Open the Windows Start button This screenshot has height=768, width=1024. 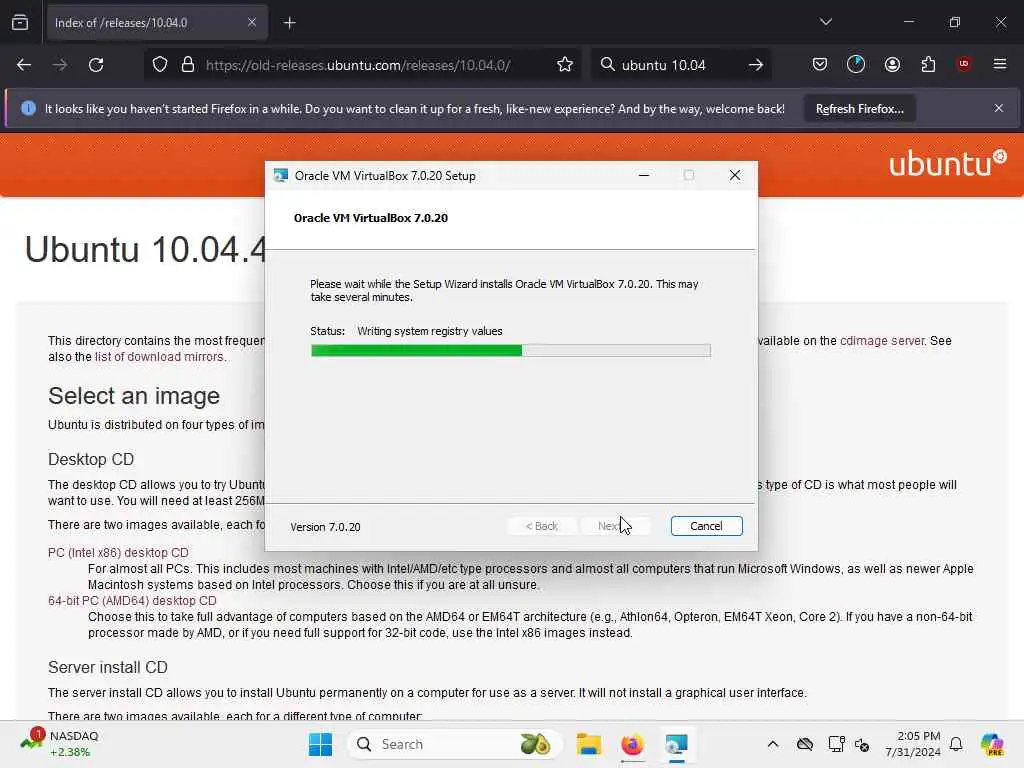[x=320, y=744]
